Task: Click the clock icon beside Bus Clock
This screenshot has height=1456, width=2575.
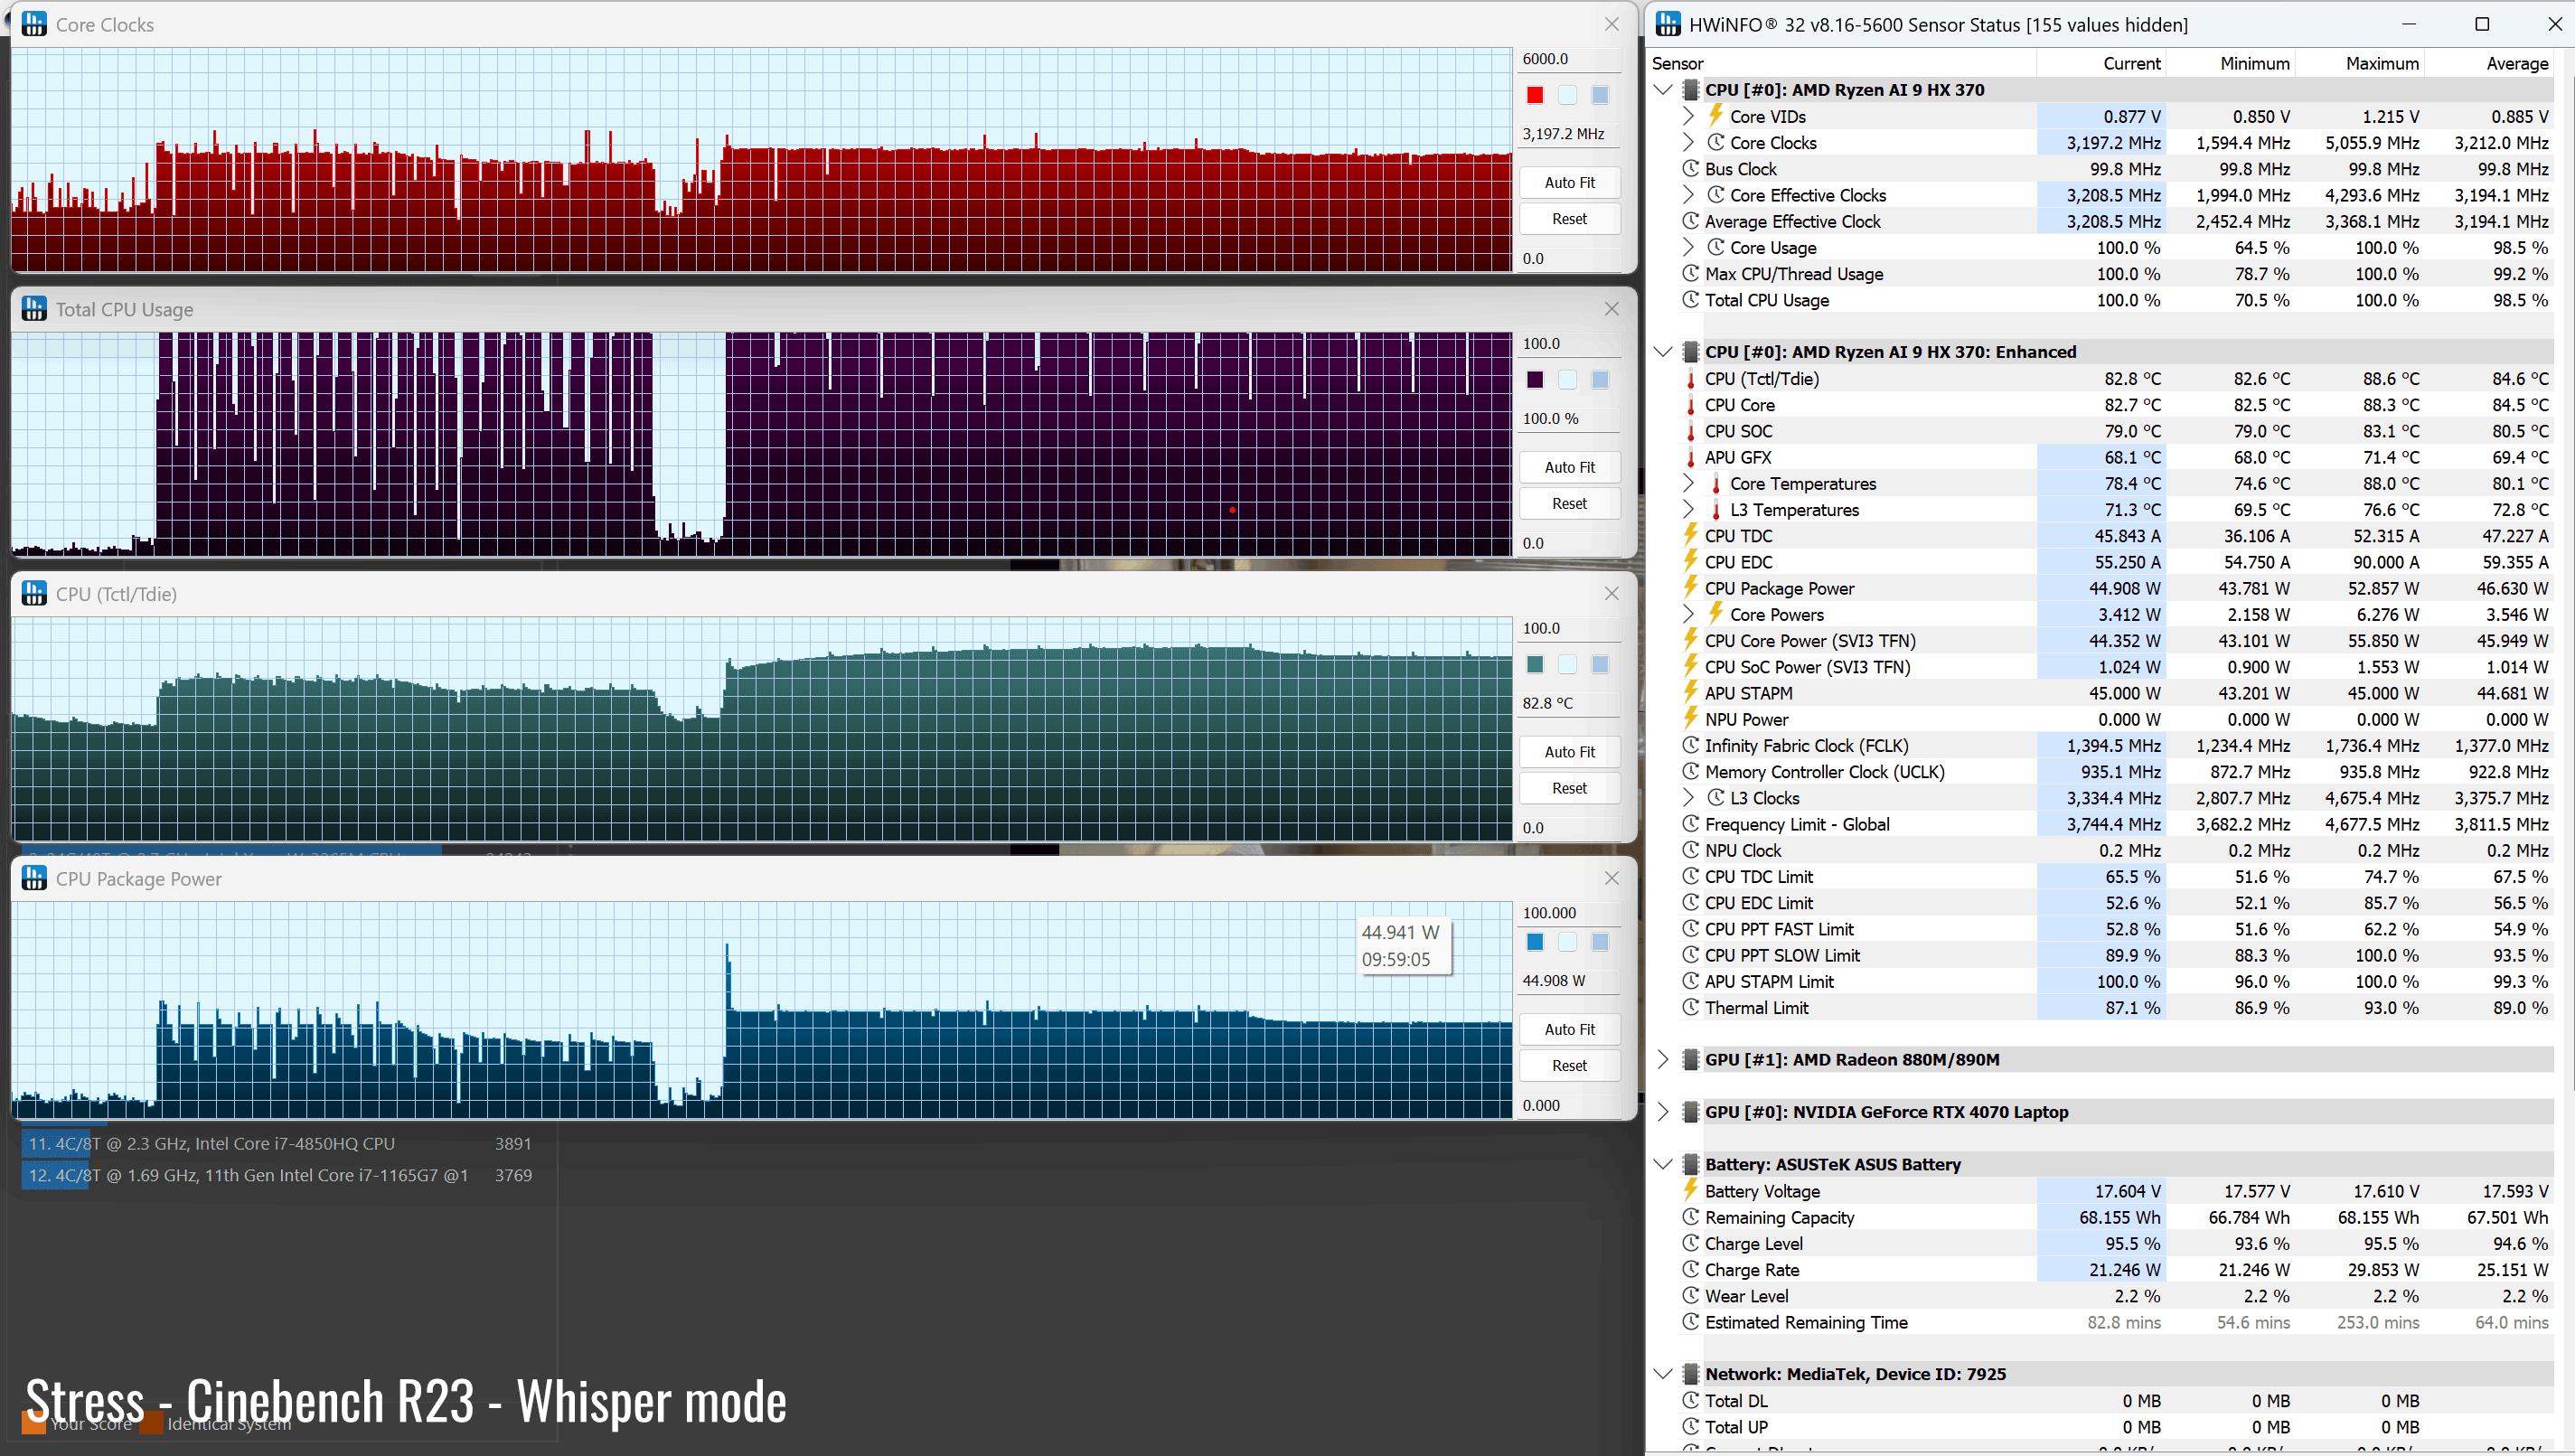Action: pyautogui.click(x=1691, y=168)
